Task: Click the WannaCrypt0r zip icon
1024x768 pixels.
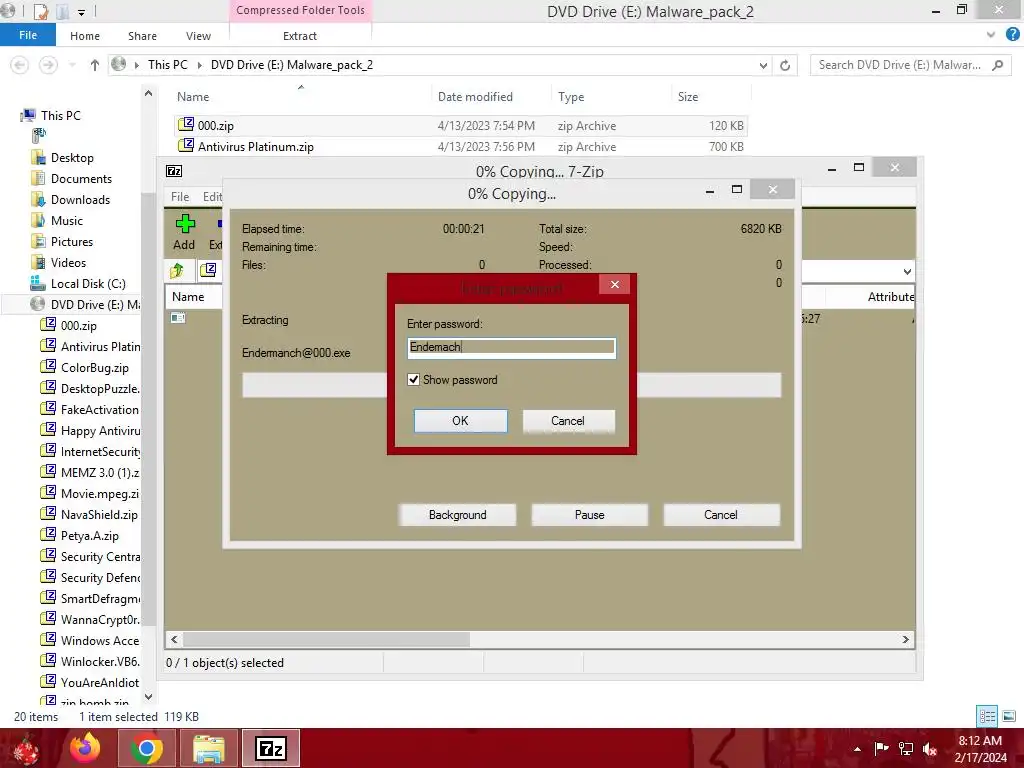Action: (x=48, y=618)
